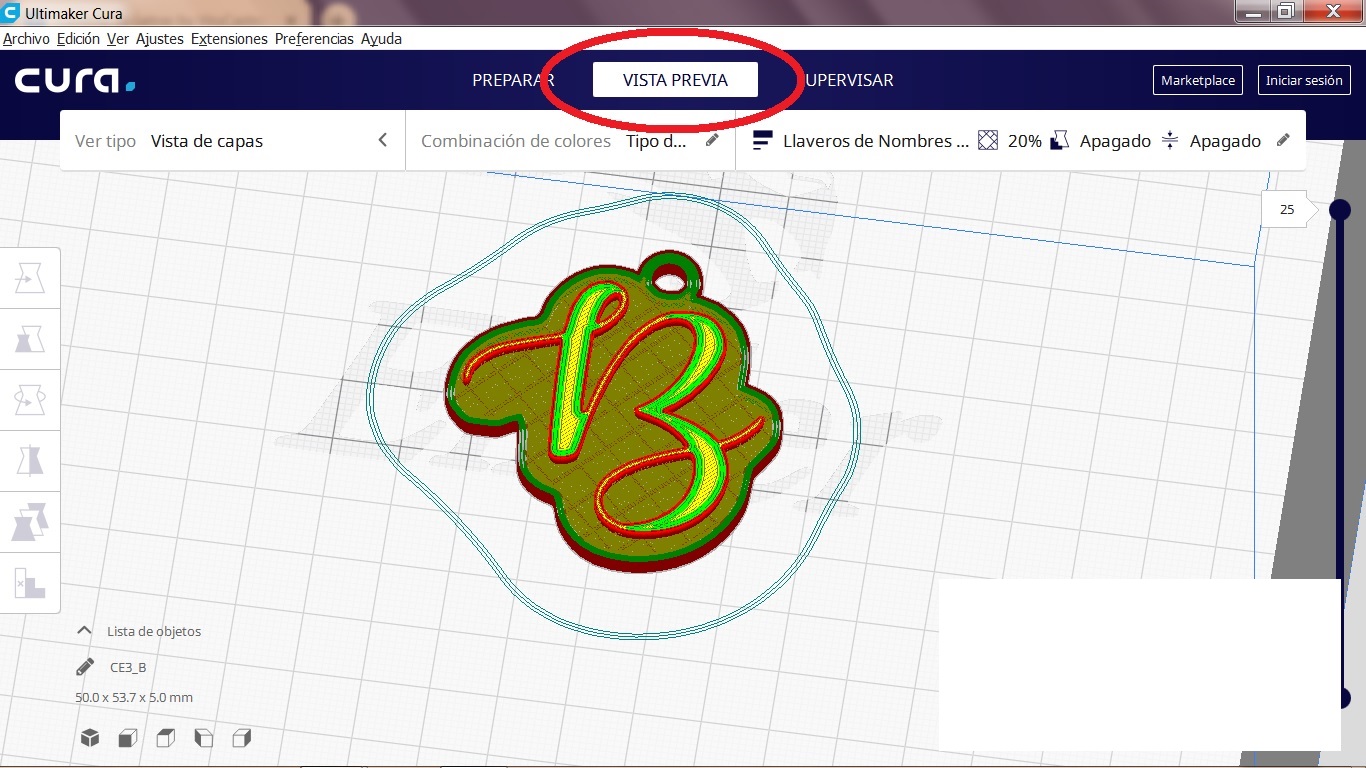Open the Ver menu
Viewport: 1366px width, 768px height.
[x=118, y=39]
